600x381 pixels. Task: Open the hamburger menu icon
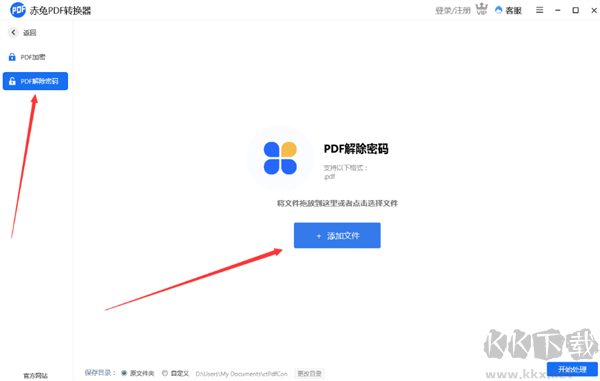click(x=540, y=10)
